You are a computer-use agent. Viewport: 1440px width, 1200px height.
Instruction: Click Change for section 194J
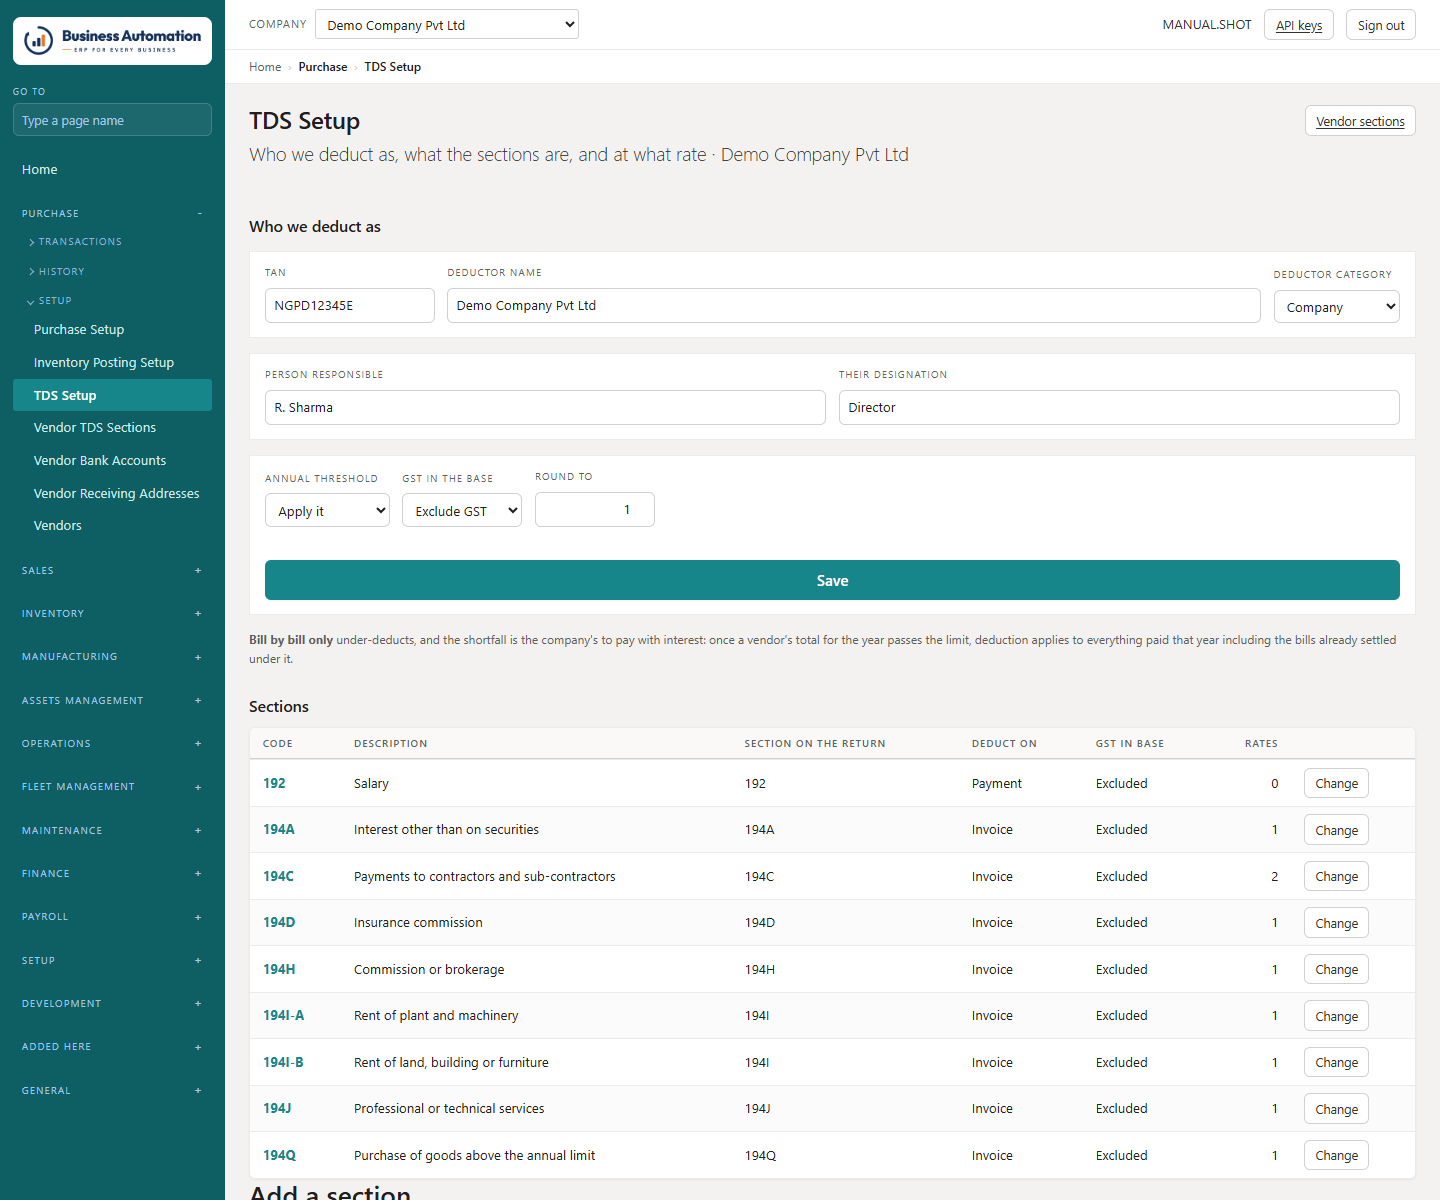pyautogui.click(x=1336, y=1109)
